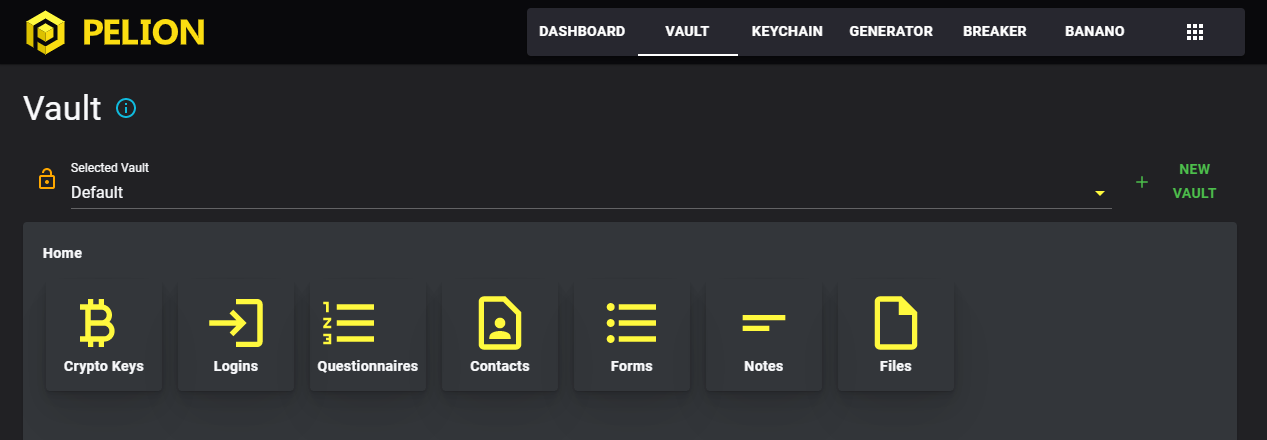Open the Questionnaires numbered list icon
Screen dimensions: 1267x440
click(x=348, y=322)
